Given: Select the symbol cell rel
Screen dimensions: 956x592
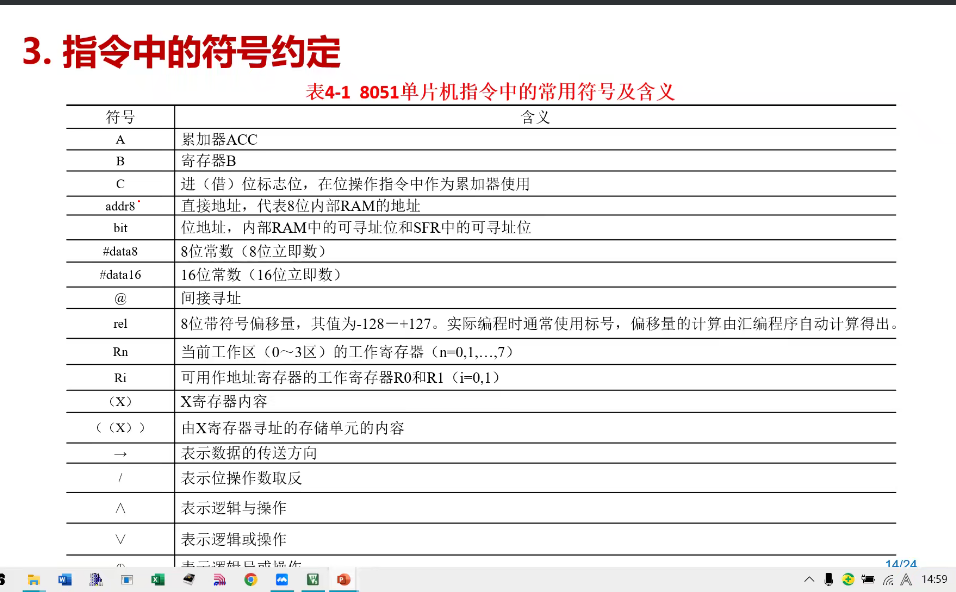Looking at the screenshot, I should pos(120,324).
